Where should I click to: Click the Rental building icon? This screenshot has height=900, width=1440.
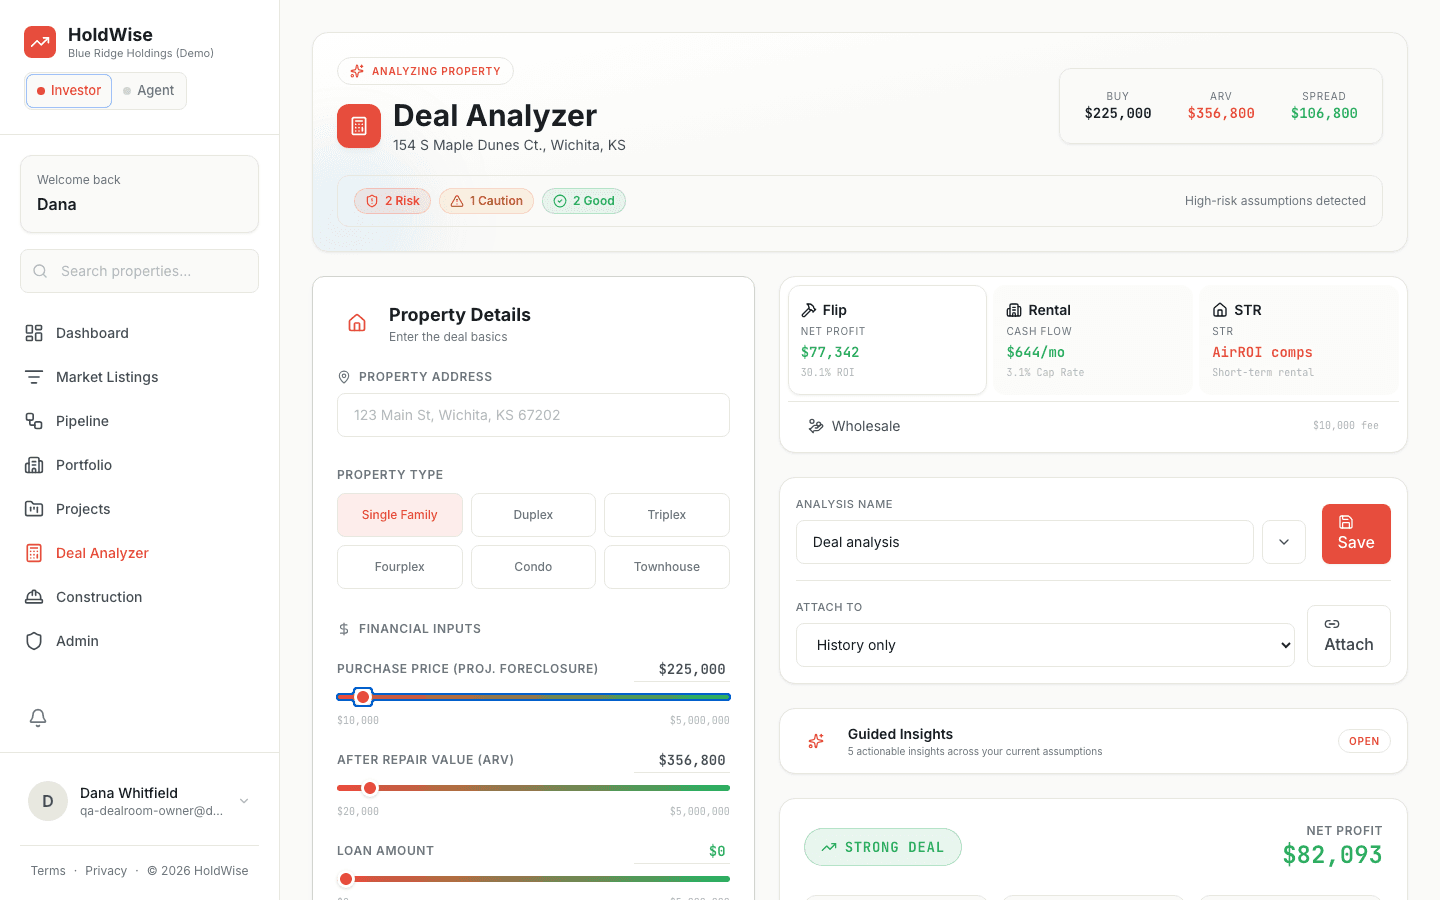click(1014, 310)
